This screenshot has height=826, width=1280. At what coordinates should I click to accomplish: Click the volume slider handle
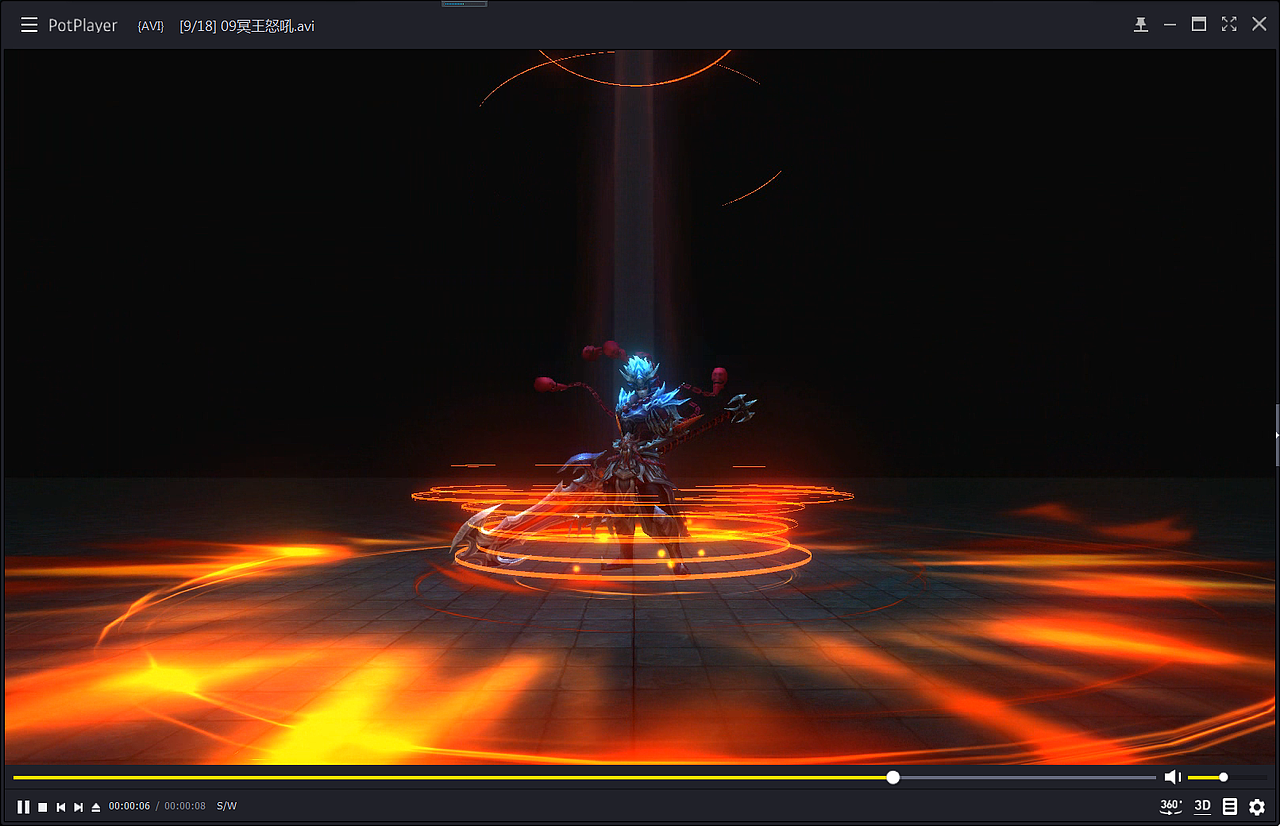(1223, 777)
